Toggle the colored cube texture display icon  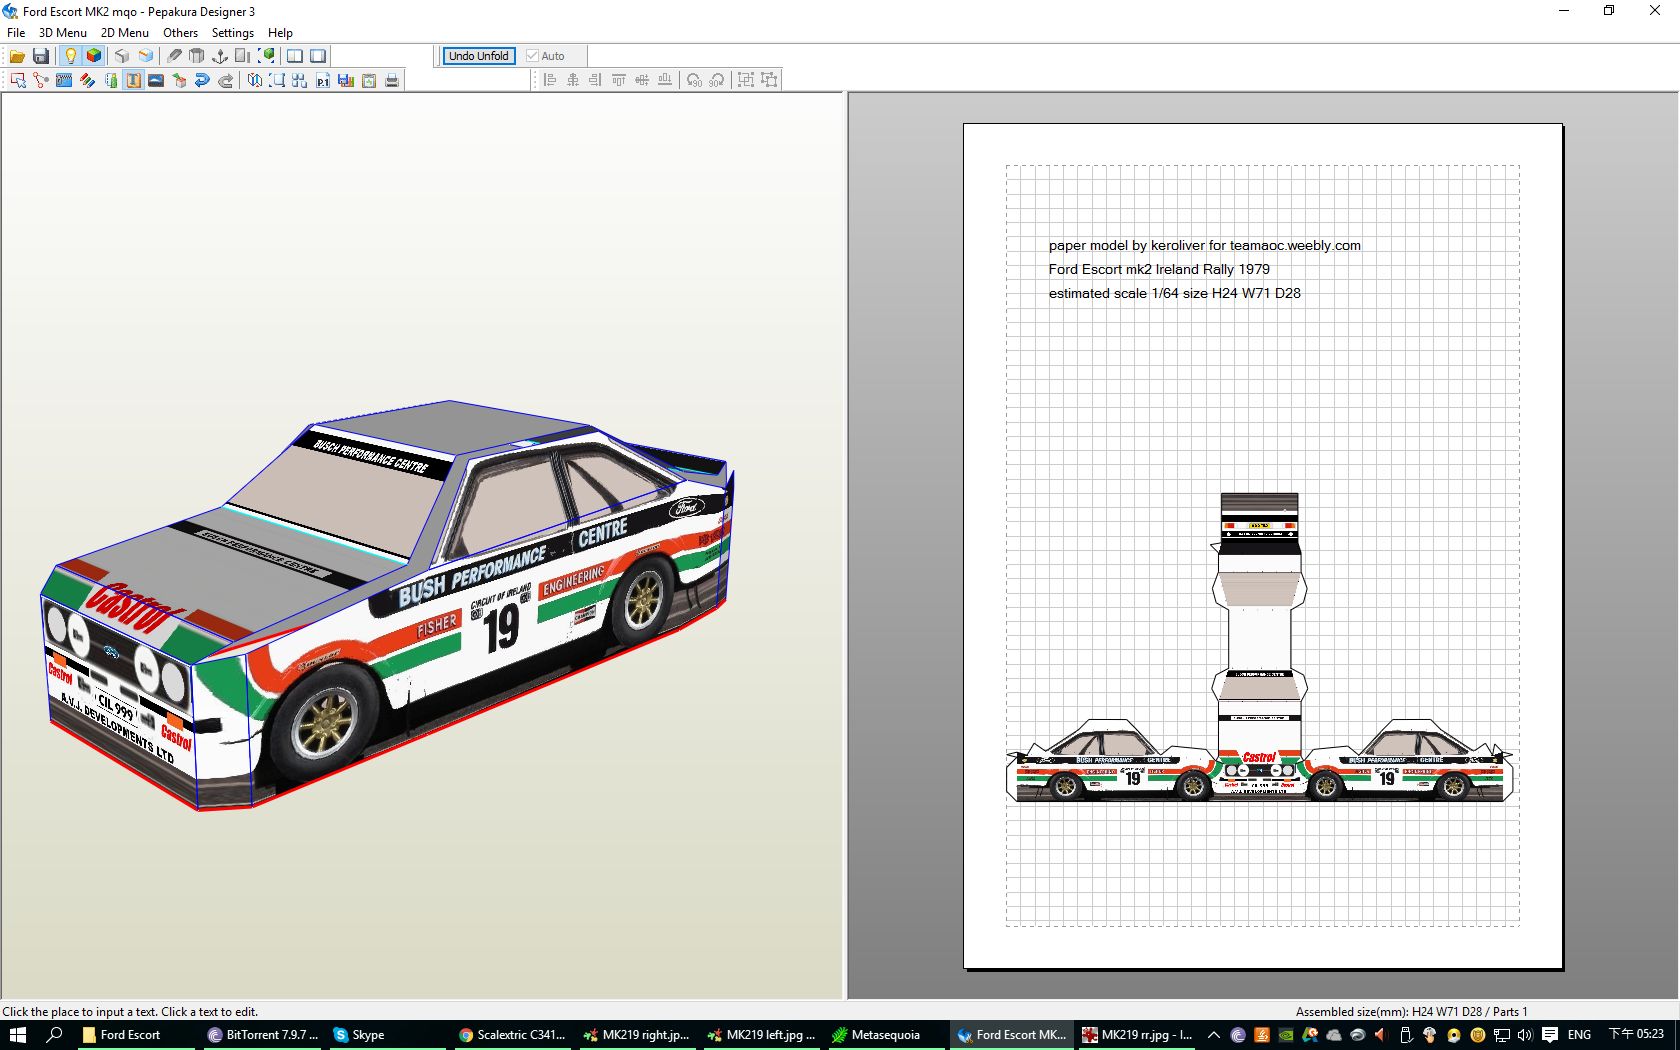point(94,56)
